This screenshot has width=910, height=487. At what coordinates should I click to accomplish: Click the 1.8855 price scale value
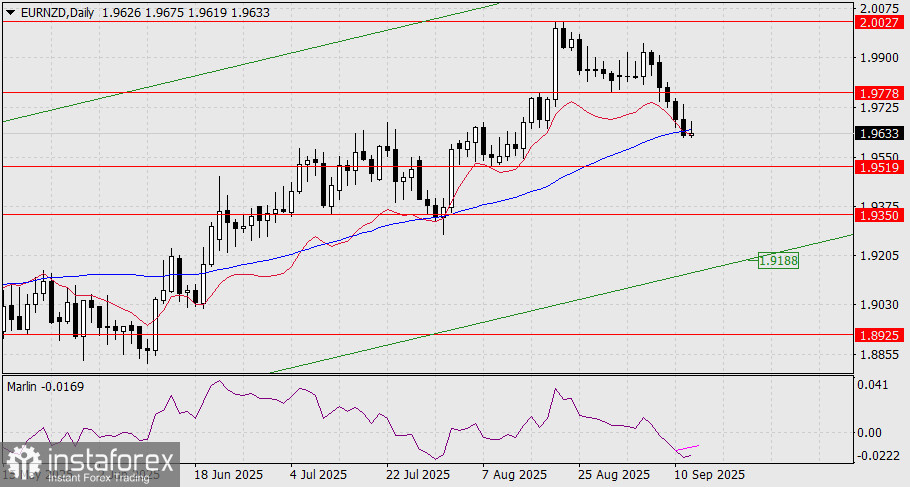click(x=880, y=354)
